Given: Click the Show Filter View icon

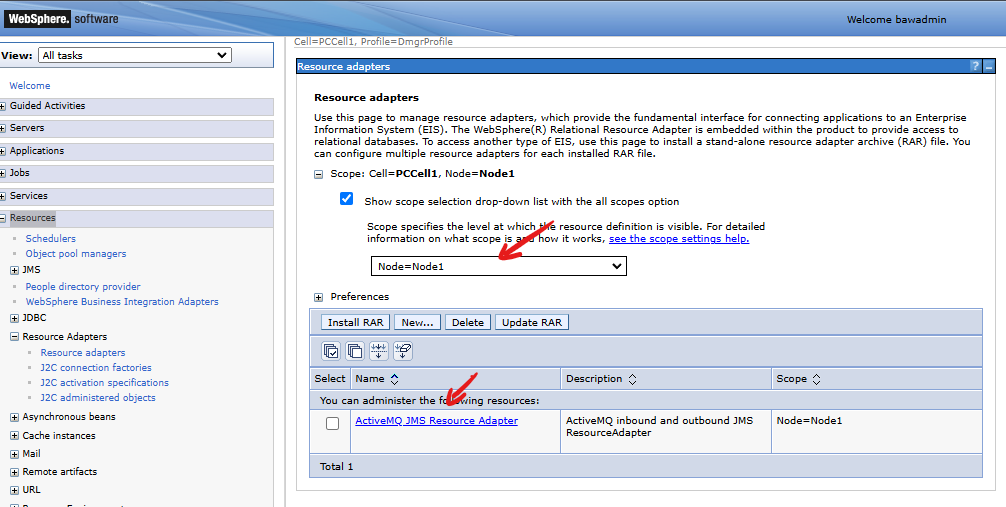Looking at the screenshot, I should tap(379, 351).
